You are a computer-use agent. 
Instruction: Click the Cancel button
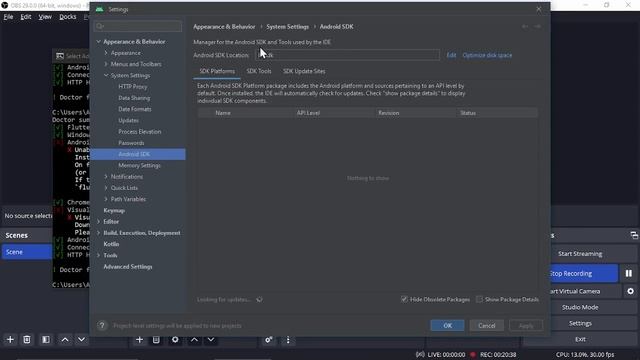(x=487, y=325)
